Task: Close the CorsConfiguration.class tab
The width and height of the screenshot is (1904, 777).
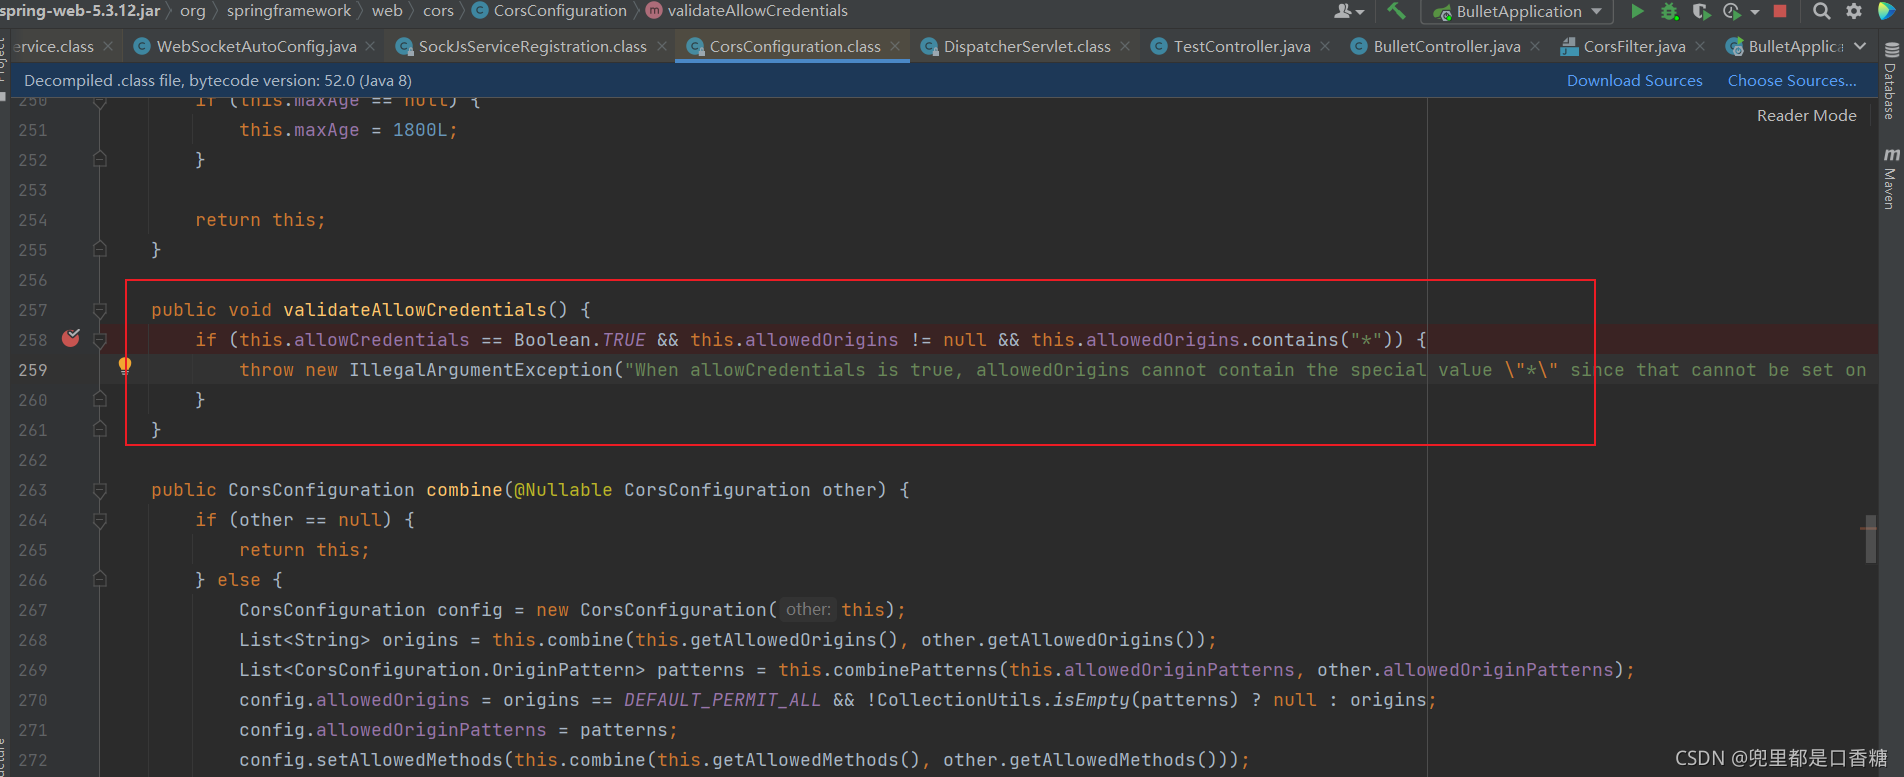Action: [x=895, y=46]
